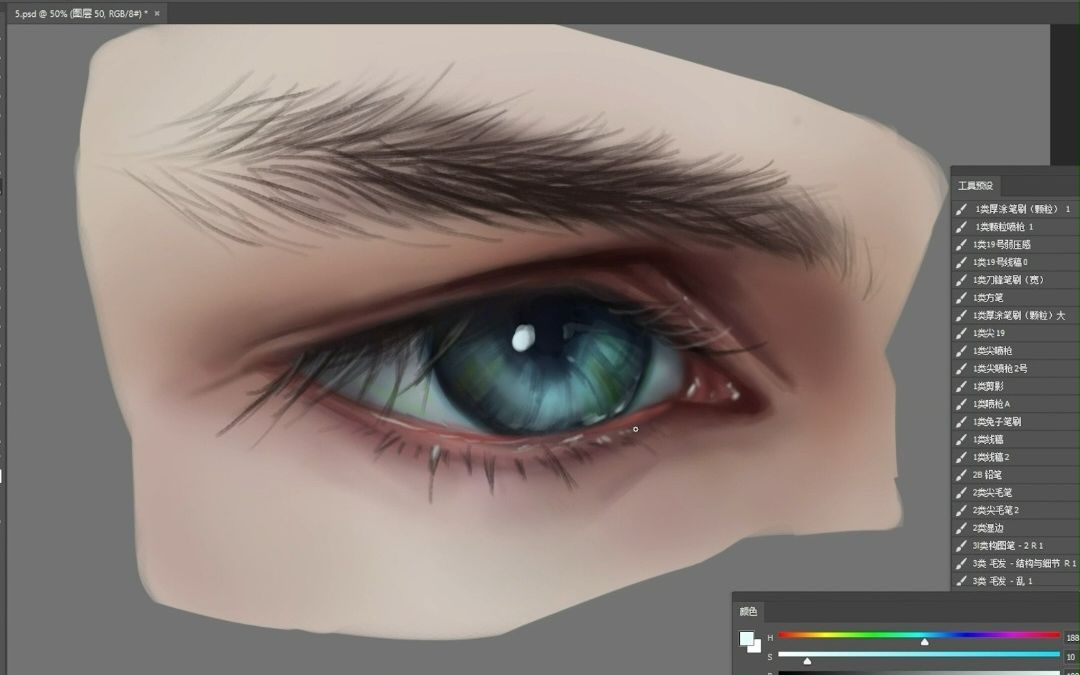
Task: Pick the 1类刀锋笔刷（宽） brush preset
Action: point(1016,280)
